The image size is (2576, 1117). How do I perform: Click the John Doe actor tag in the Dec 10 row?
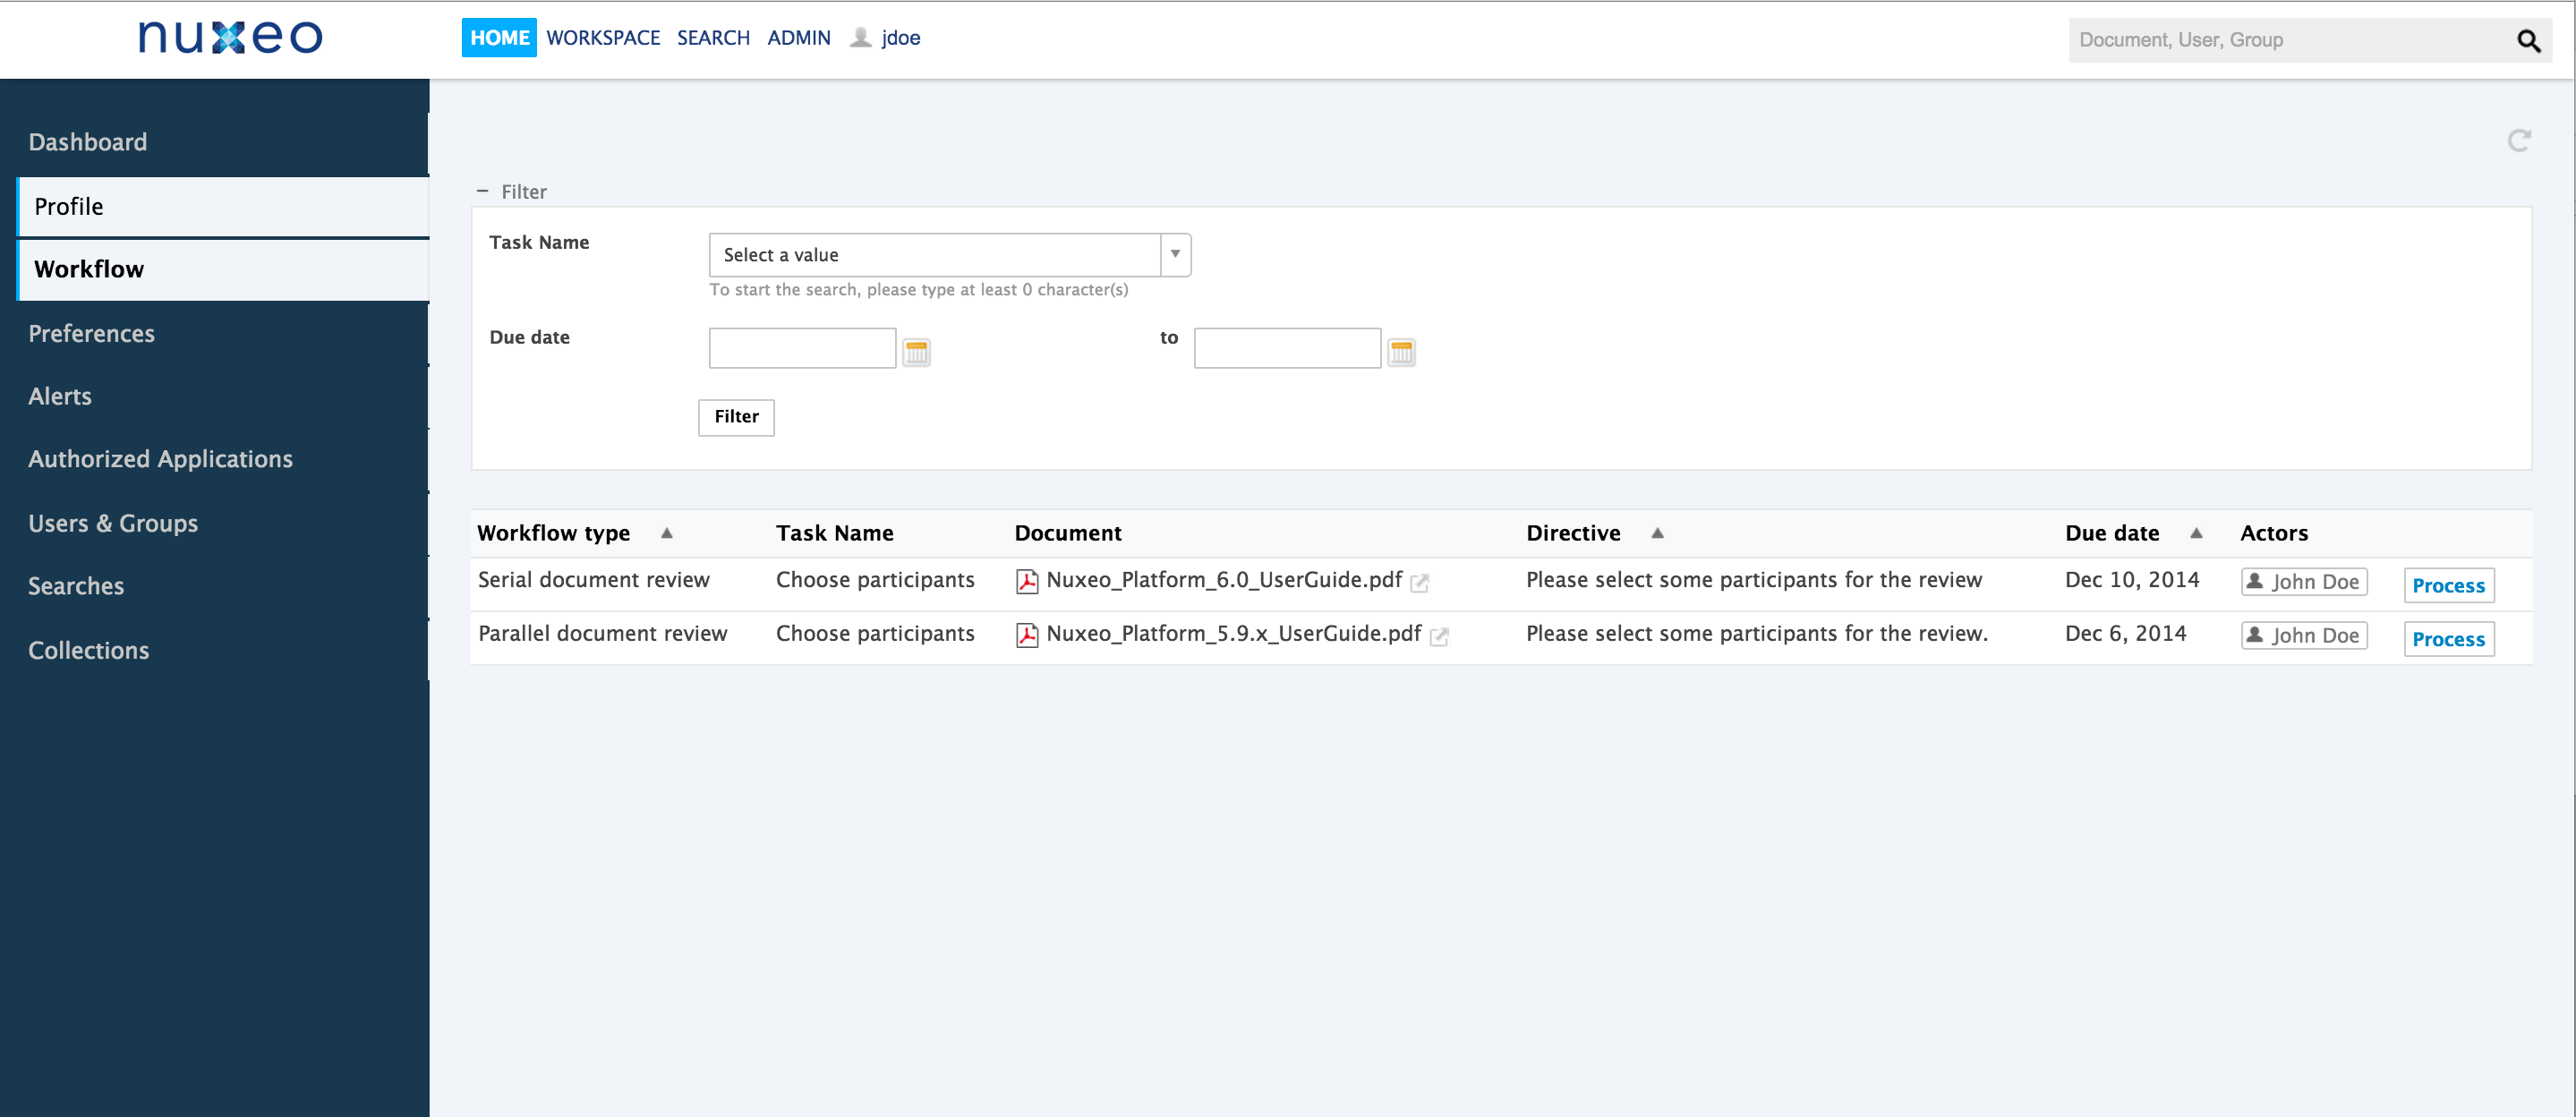coord(2304,582)
